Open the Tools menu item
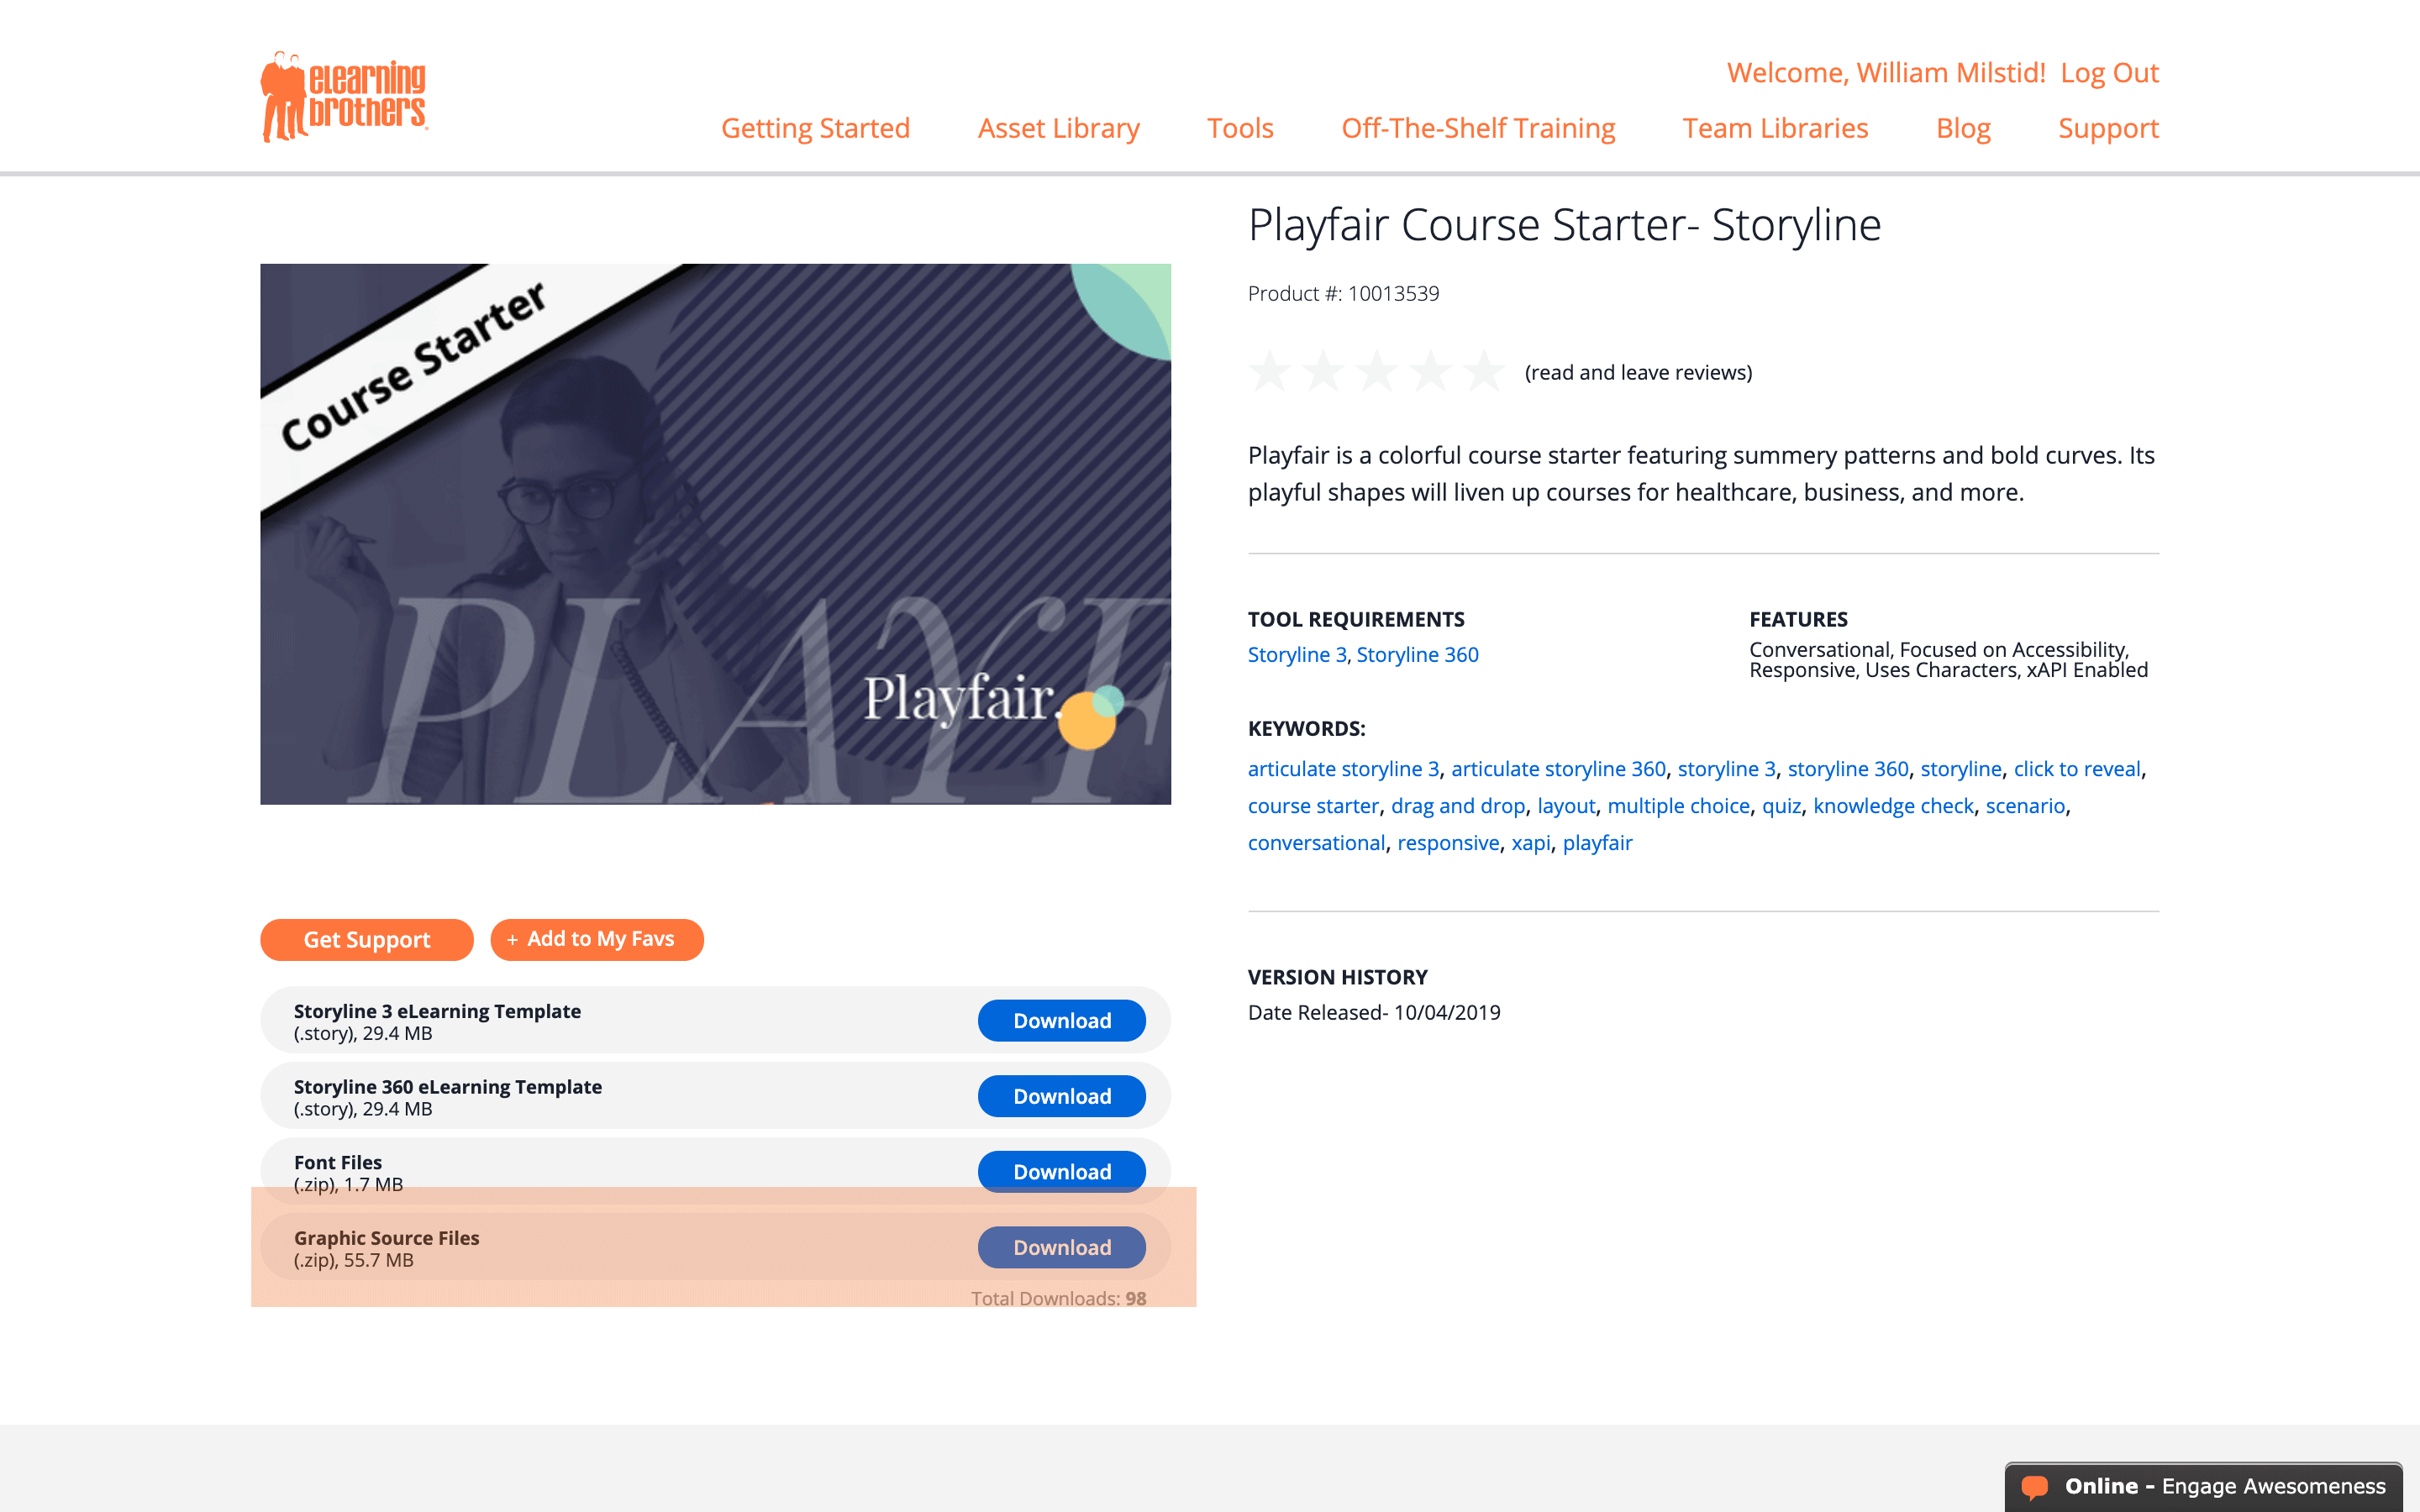Viewport: 2420px width, 1512px height. click(1240, 128)
